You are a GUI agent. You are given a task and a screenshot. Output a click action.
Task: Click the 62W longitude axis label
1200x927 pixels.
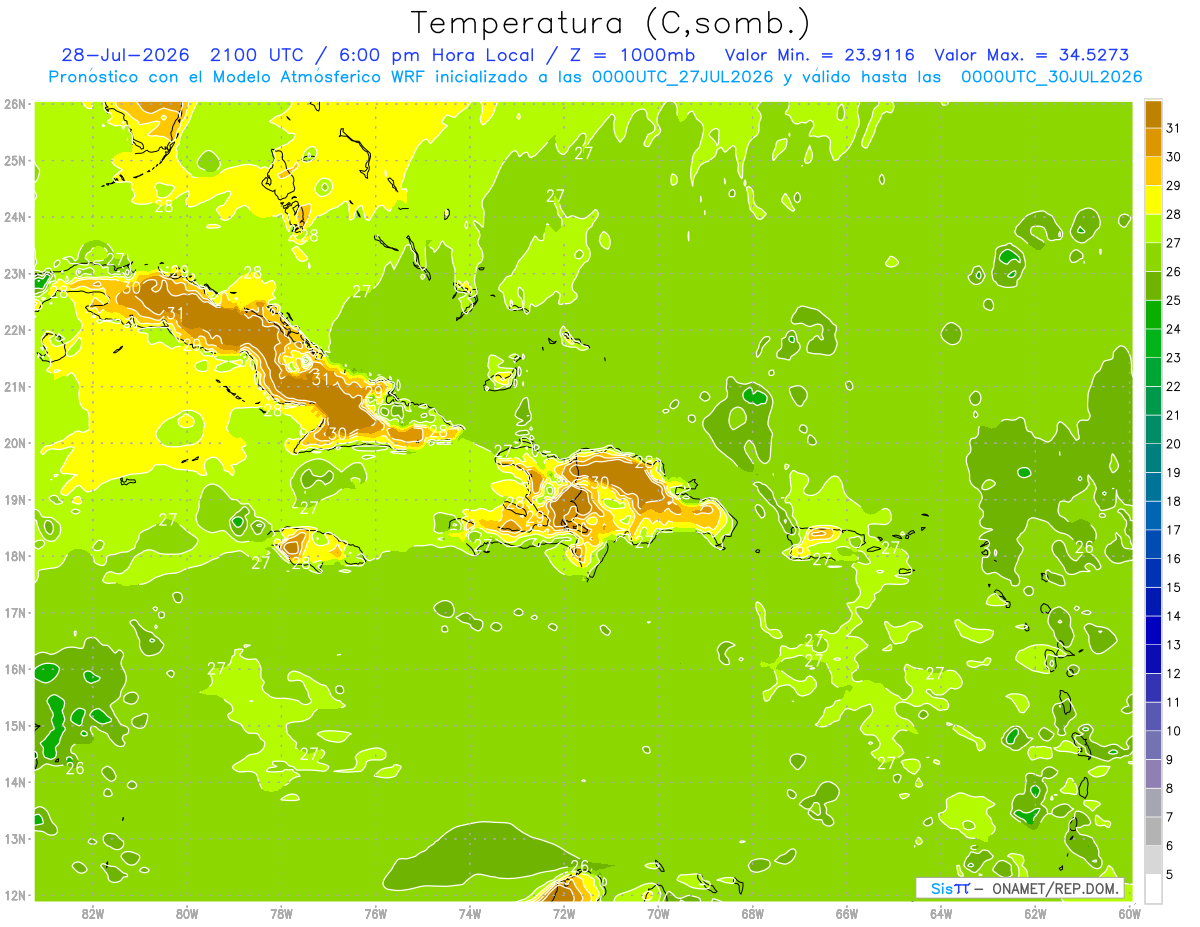click(x=1035, y=913)
